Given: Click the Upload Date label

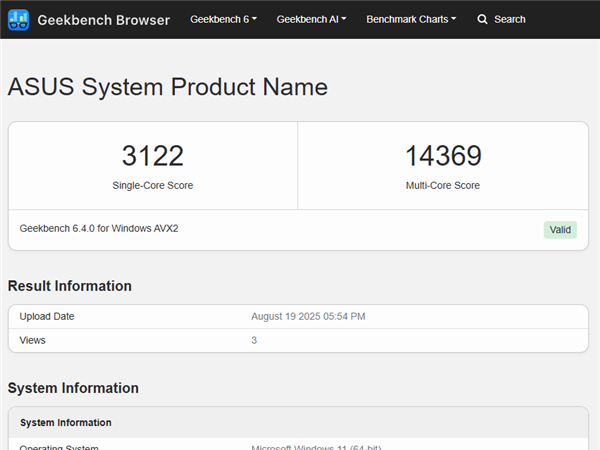Looking at the screenshot, I should click(x=47, y=316).
